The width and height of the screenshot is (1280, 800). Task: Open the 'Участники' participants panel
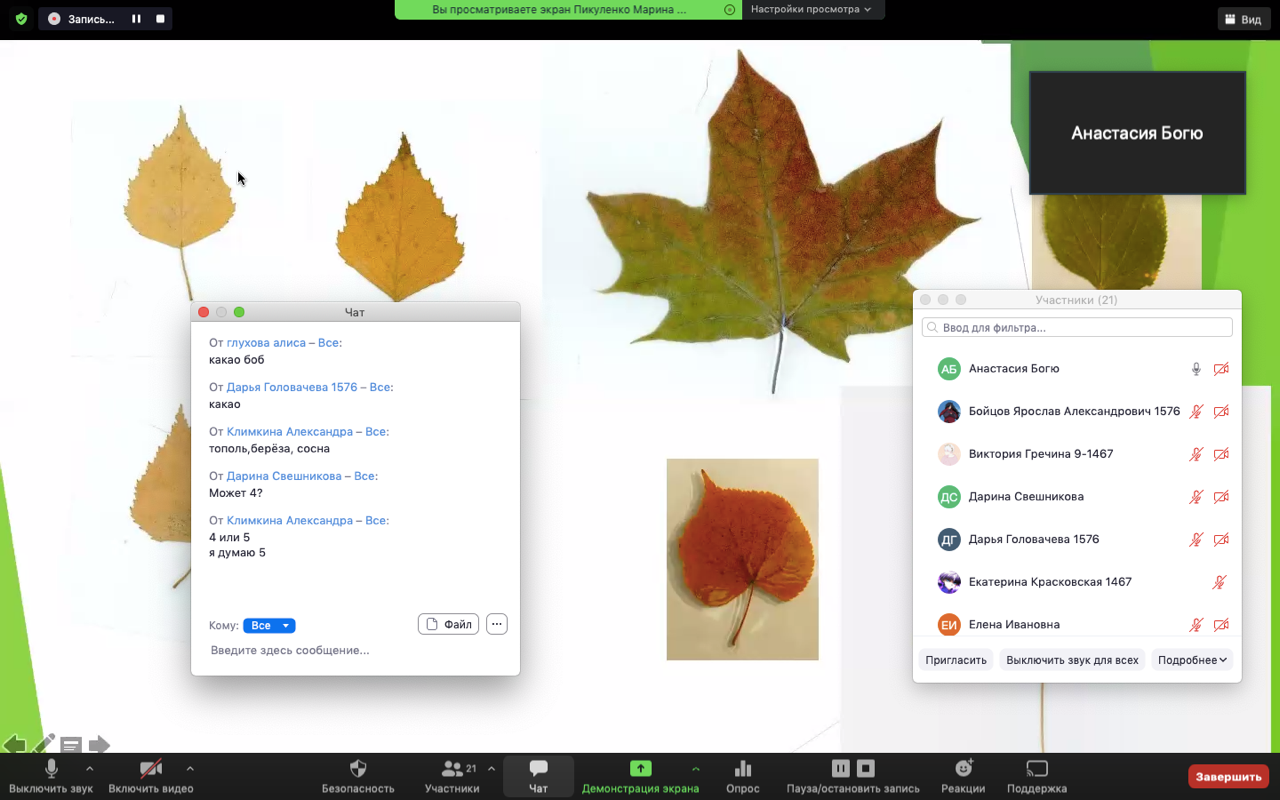point(451,775)
